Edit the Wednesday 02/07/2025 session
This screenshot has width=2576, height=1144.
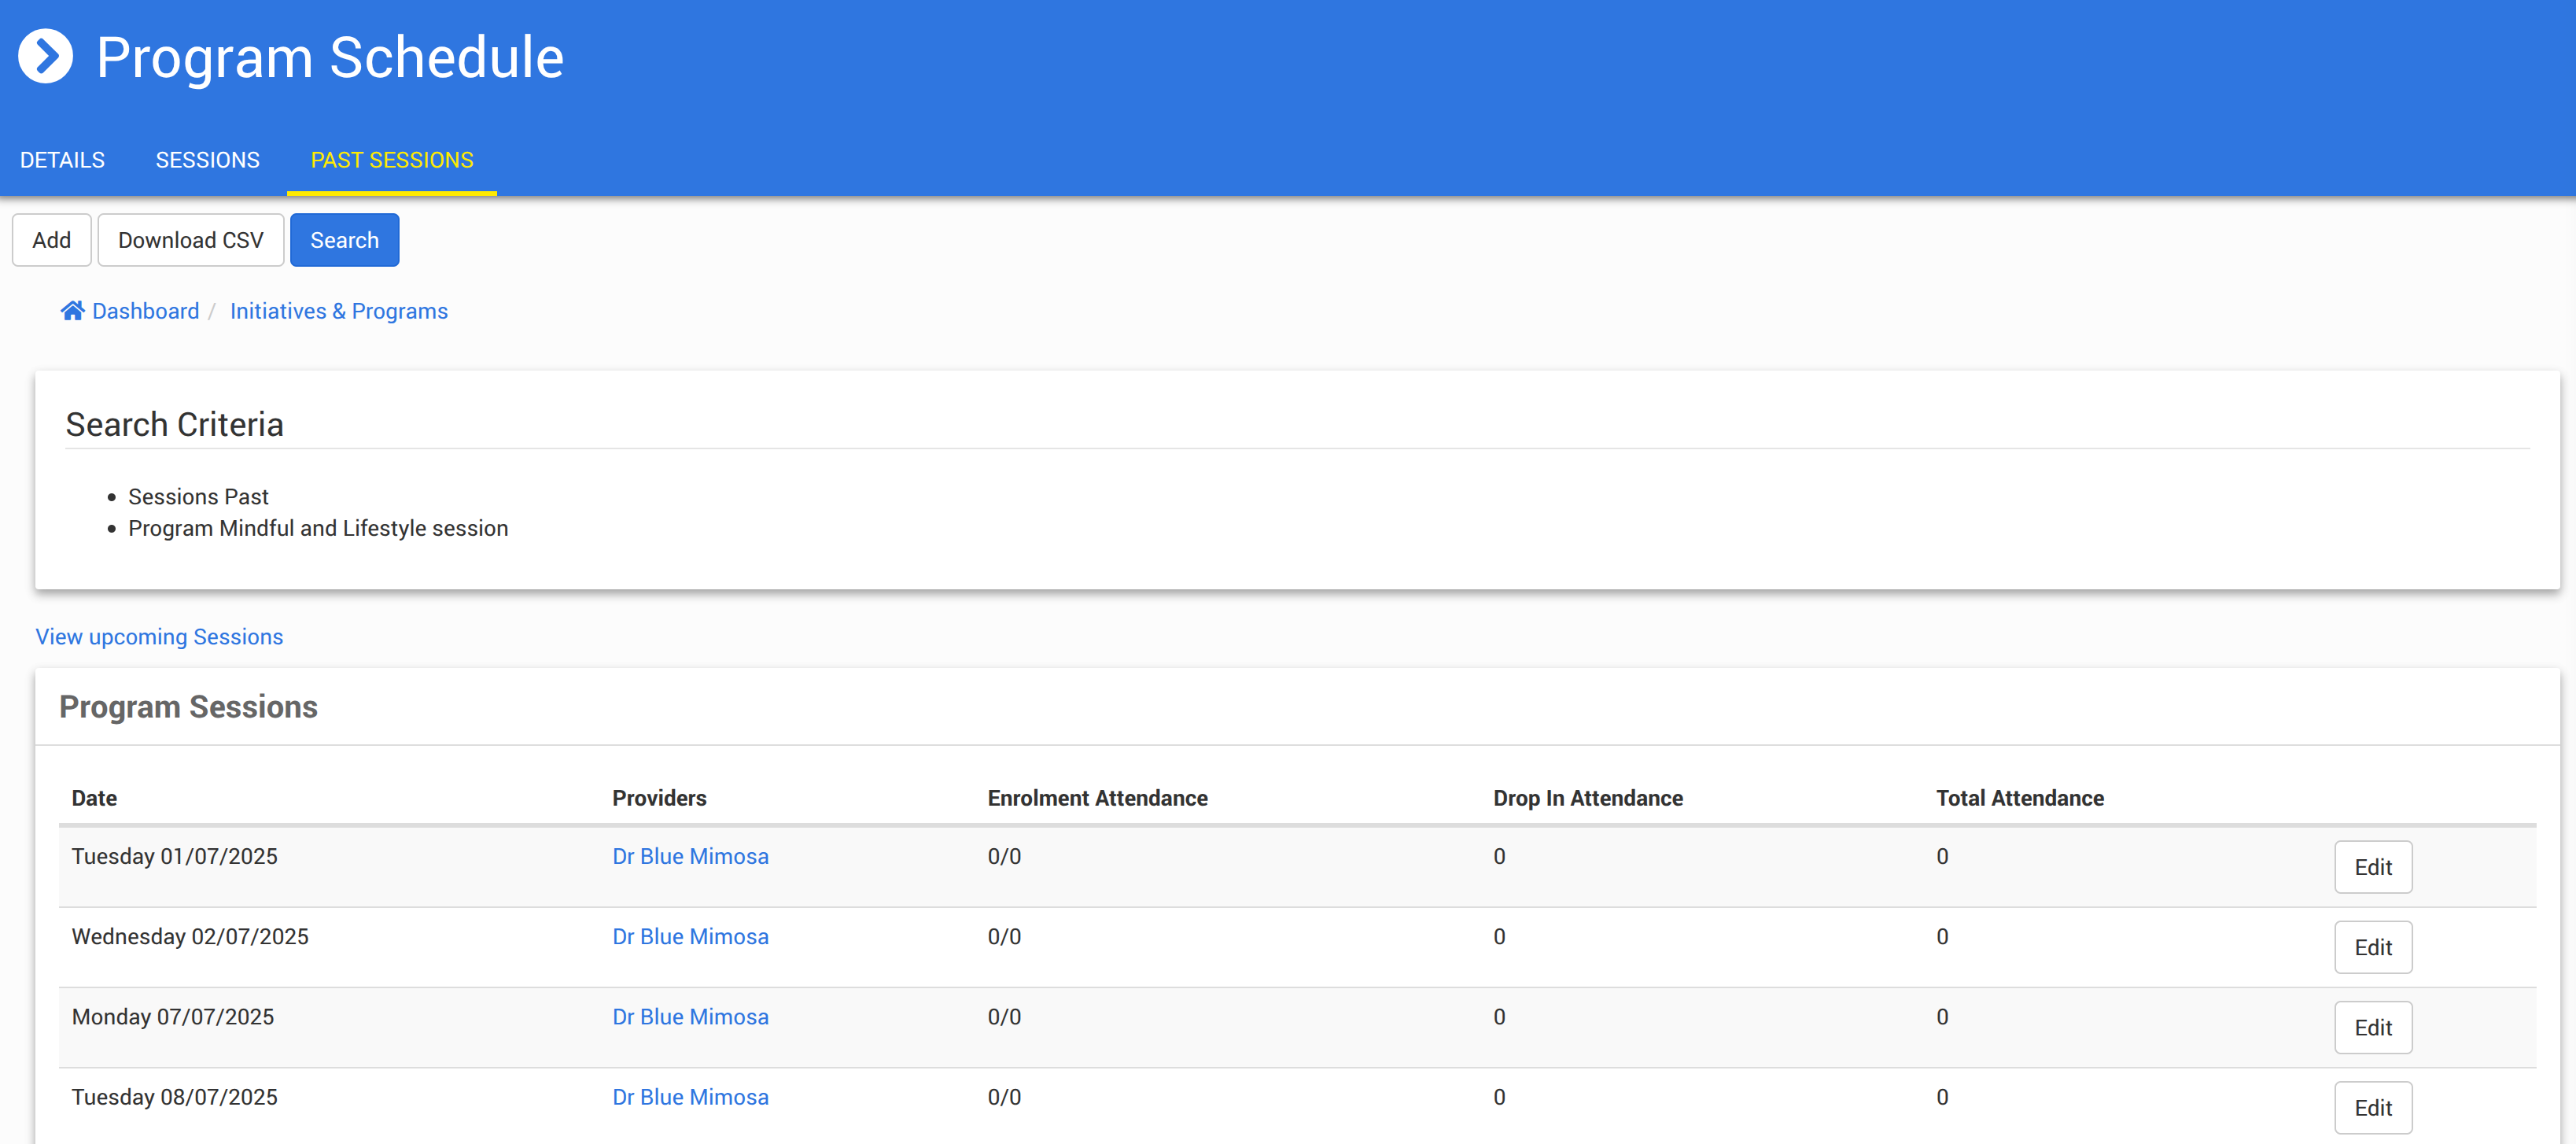click(x=2372, y=947)
